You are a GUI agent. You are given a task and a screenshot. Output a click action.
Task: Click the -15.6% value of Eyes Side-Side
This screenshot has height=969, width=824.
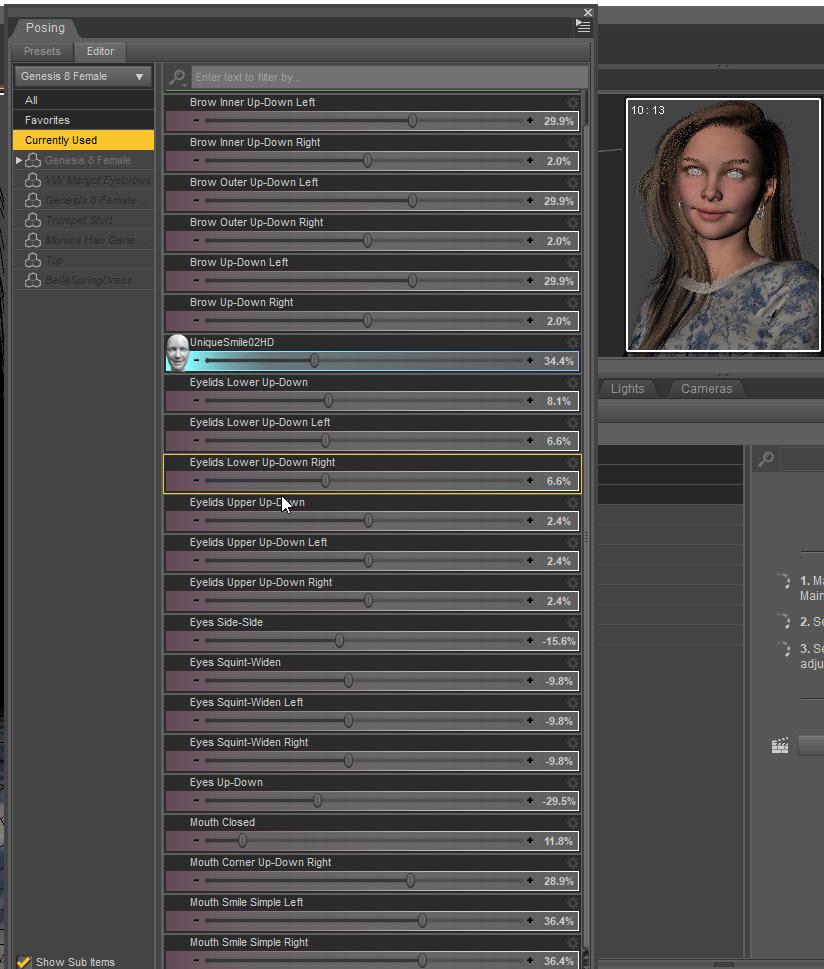pyautogui.click(x=559, y=641)
